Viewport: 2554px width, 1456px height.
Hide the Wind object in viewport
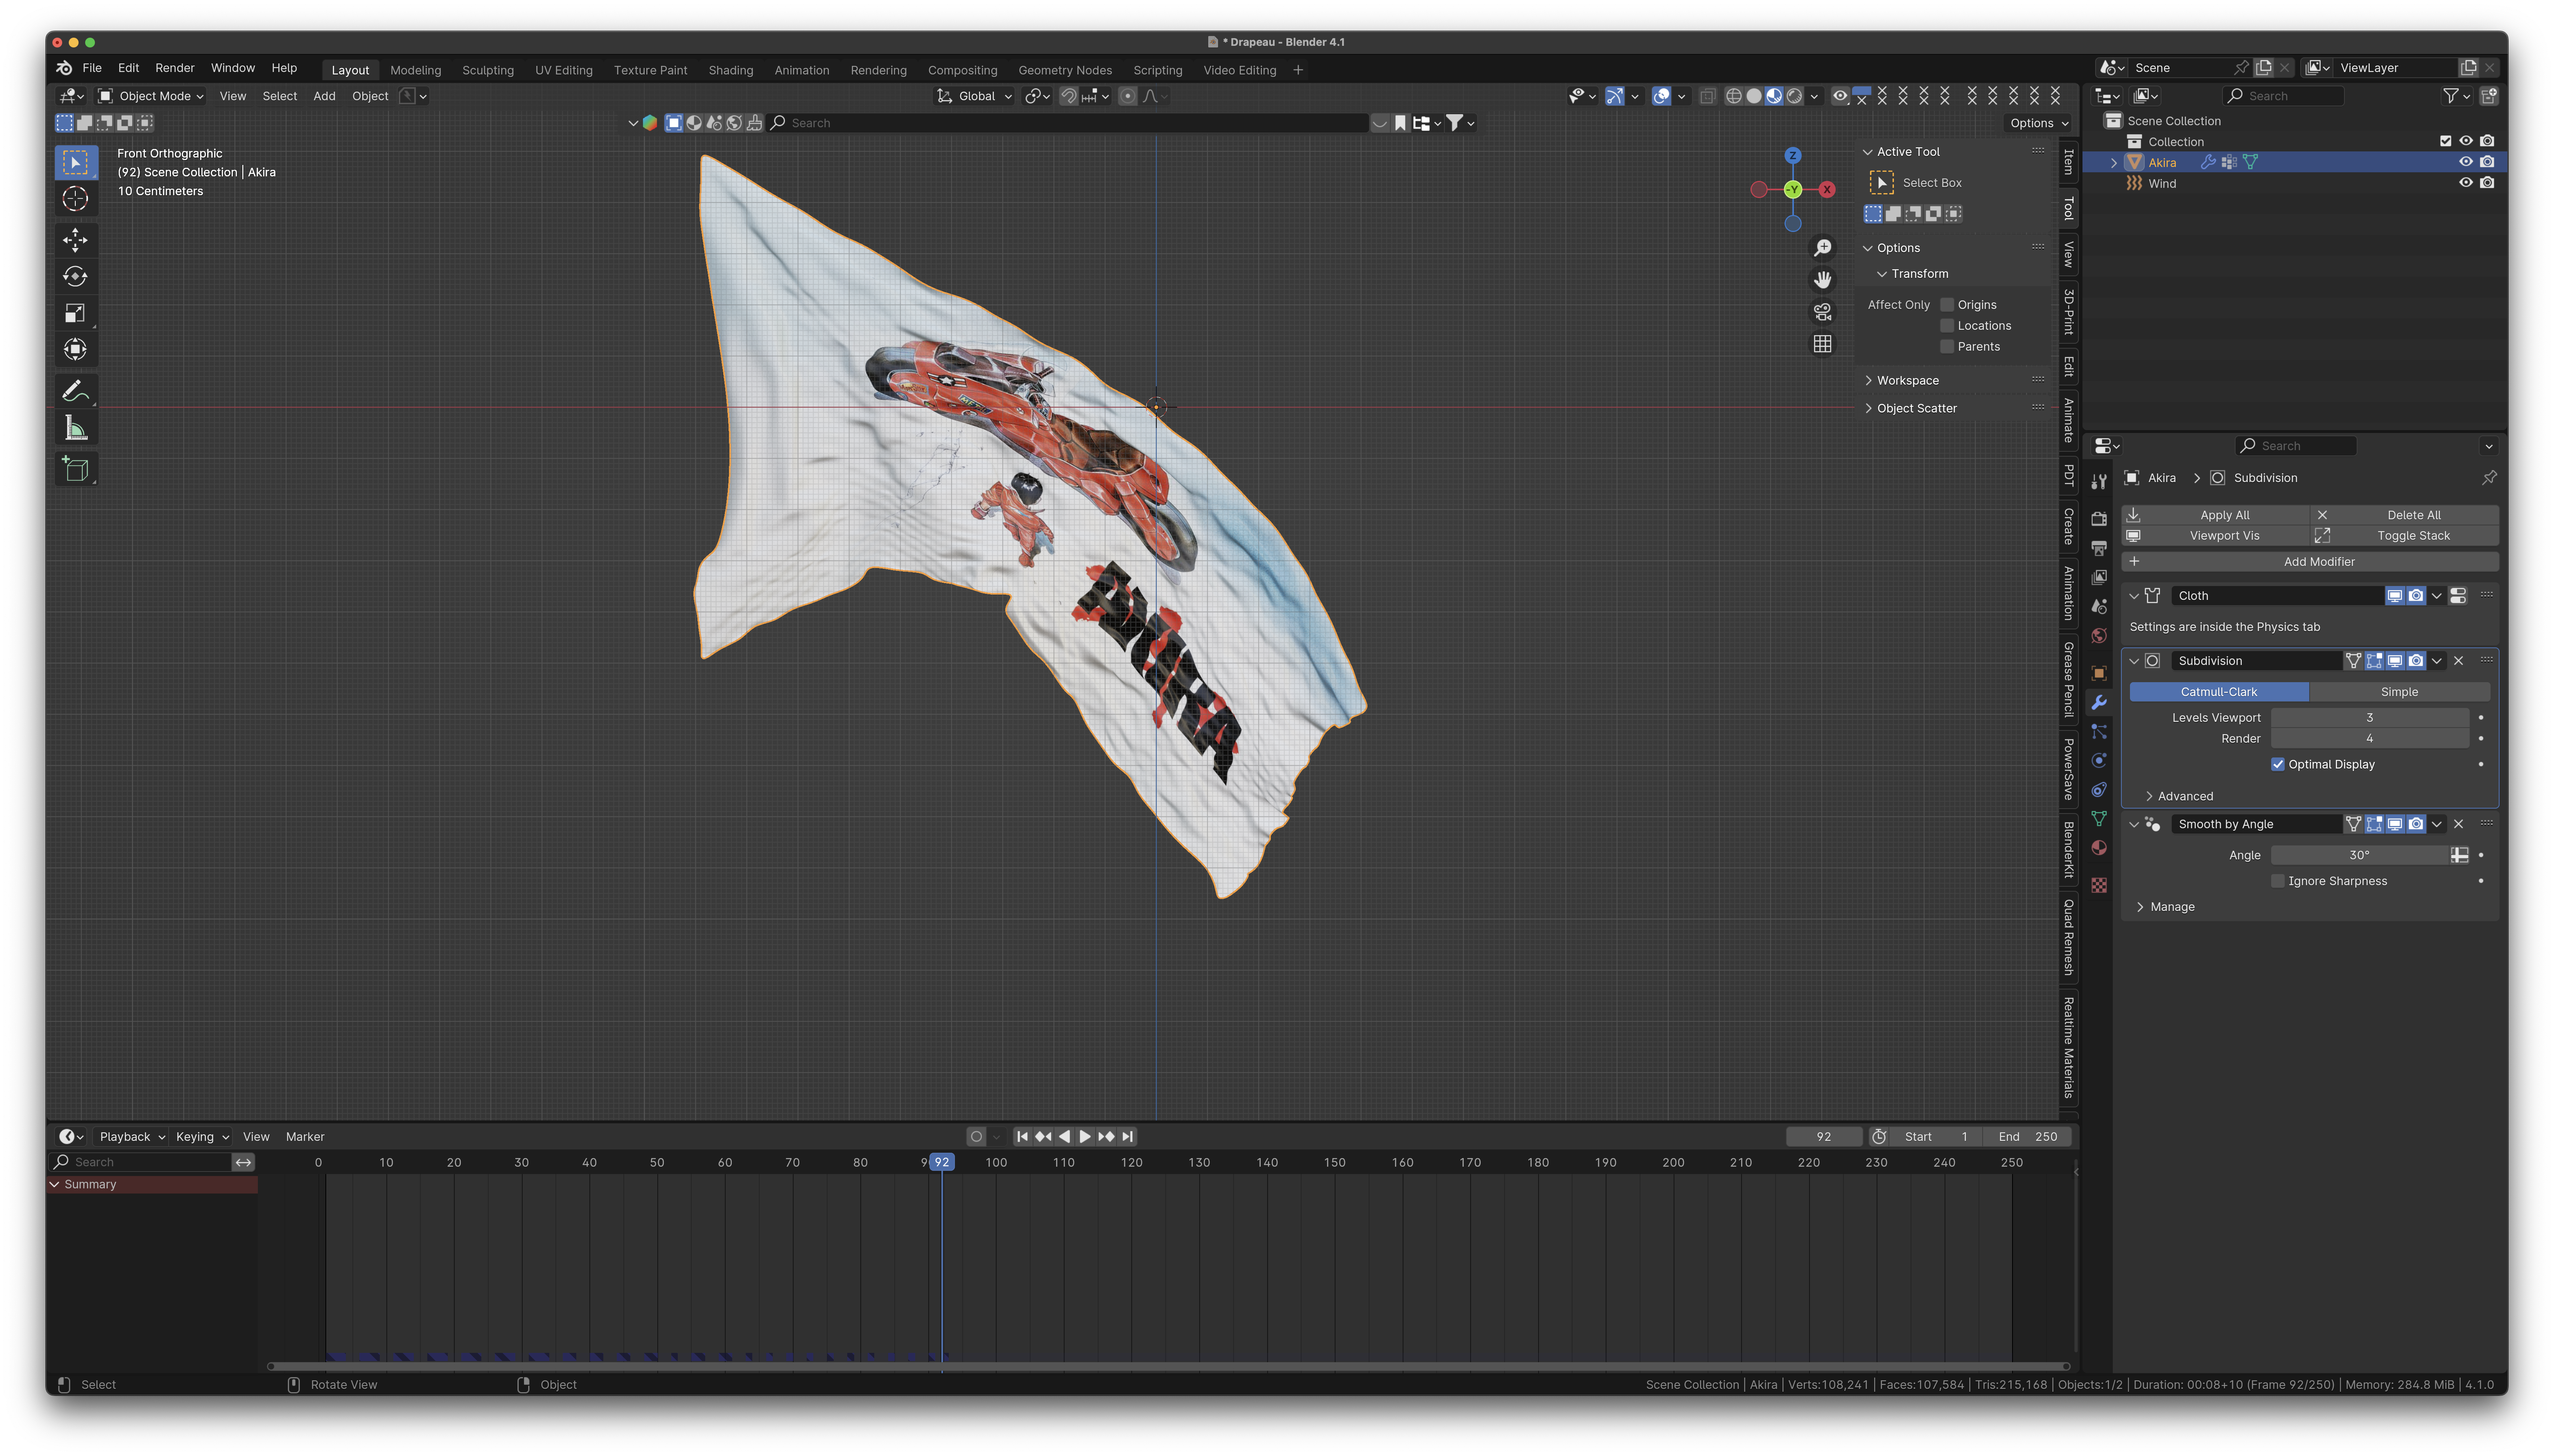[x=2466, y=183]
